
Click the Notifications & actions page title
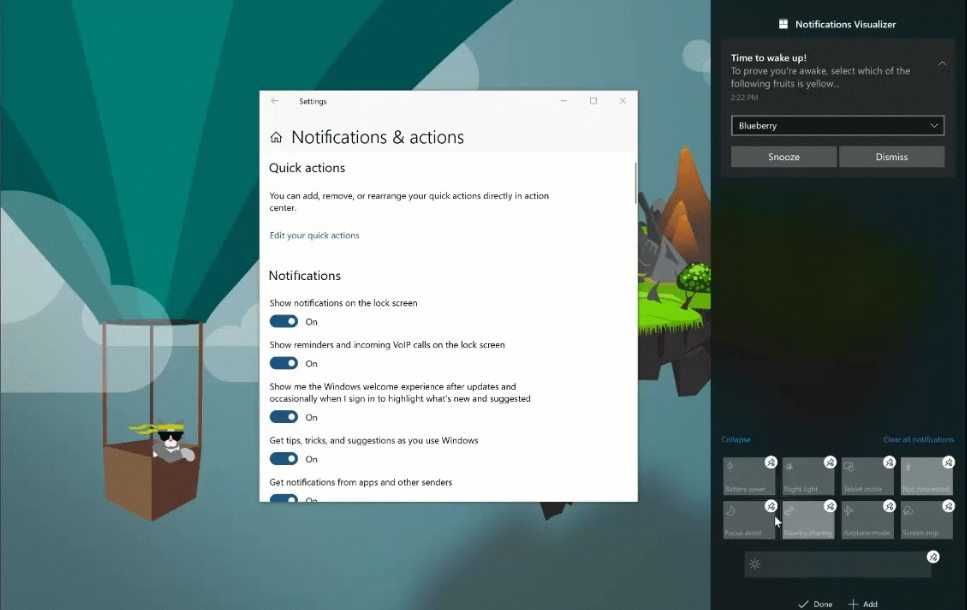(377, 137)
